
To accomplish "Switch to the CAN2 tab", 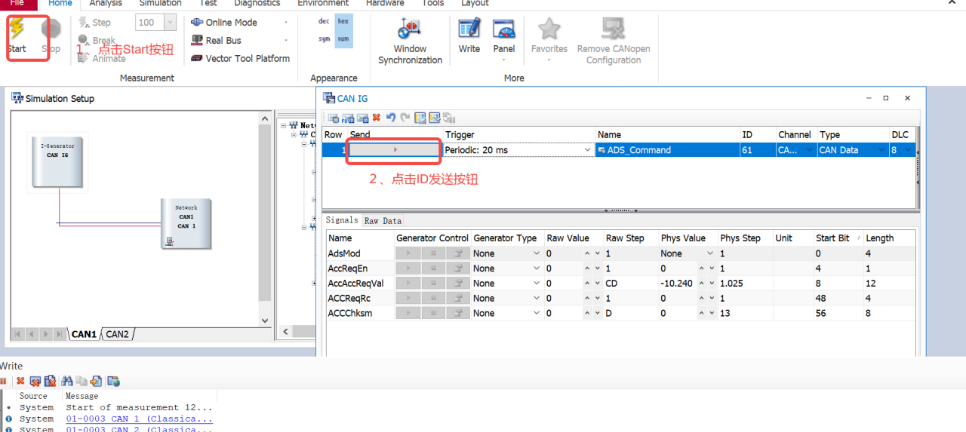I will click(117, 334).
